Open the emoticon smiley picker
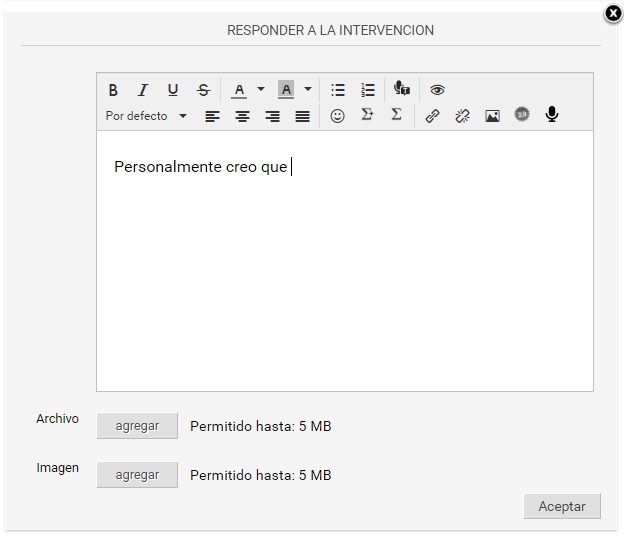The width and height of the screenshot is (625, 537). [337, 116]
